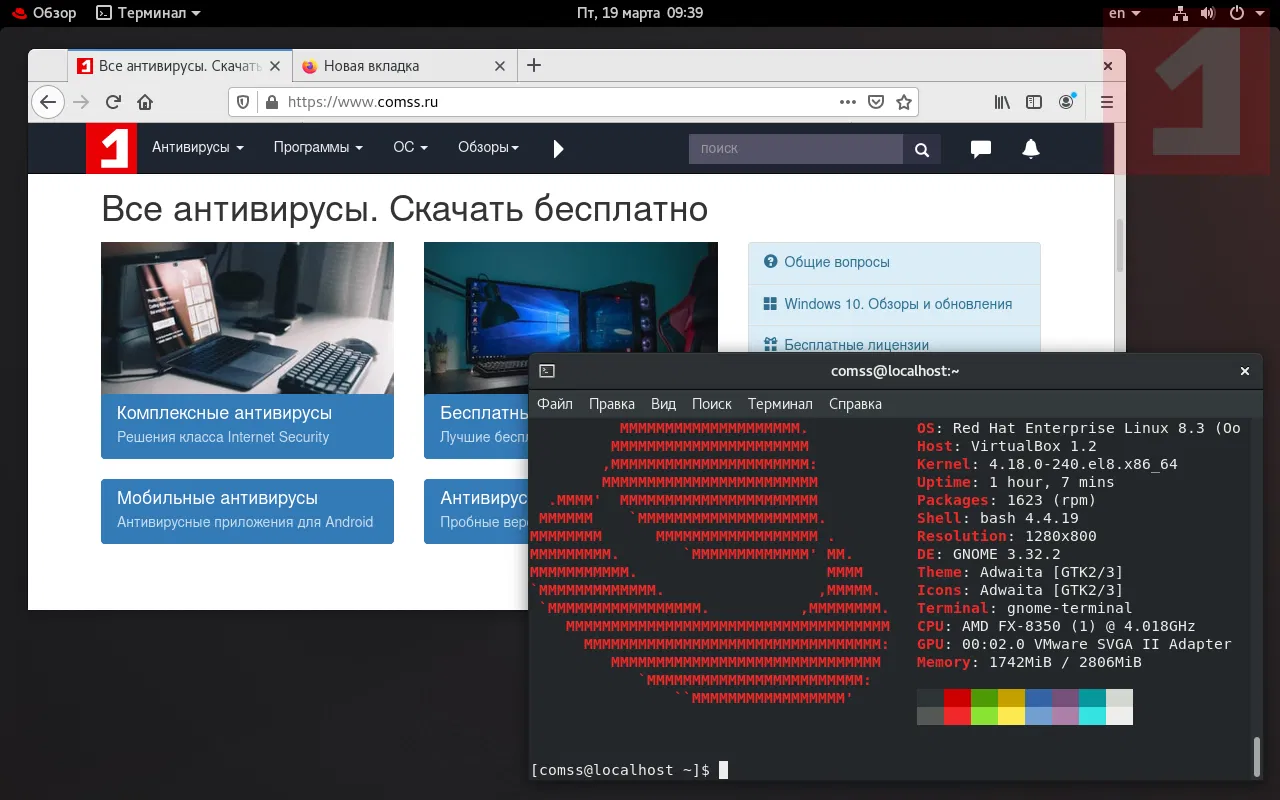Viewport: 1280px width, 800px height.
Task: Click the power icon in top bar
Action: (1236, 13)
